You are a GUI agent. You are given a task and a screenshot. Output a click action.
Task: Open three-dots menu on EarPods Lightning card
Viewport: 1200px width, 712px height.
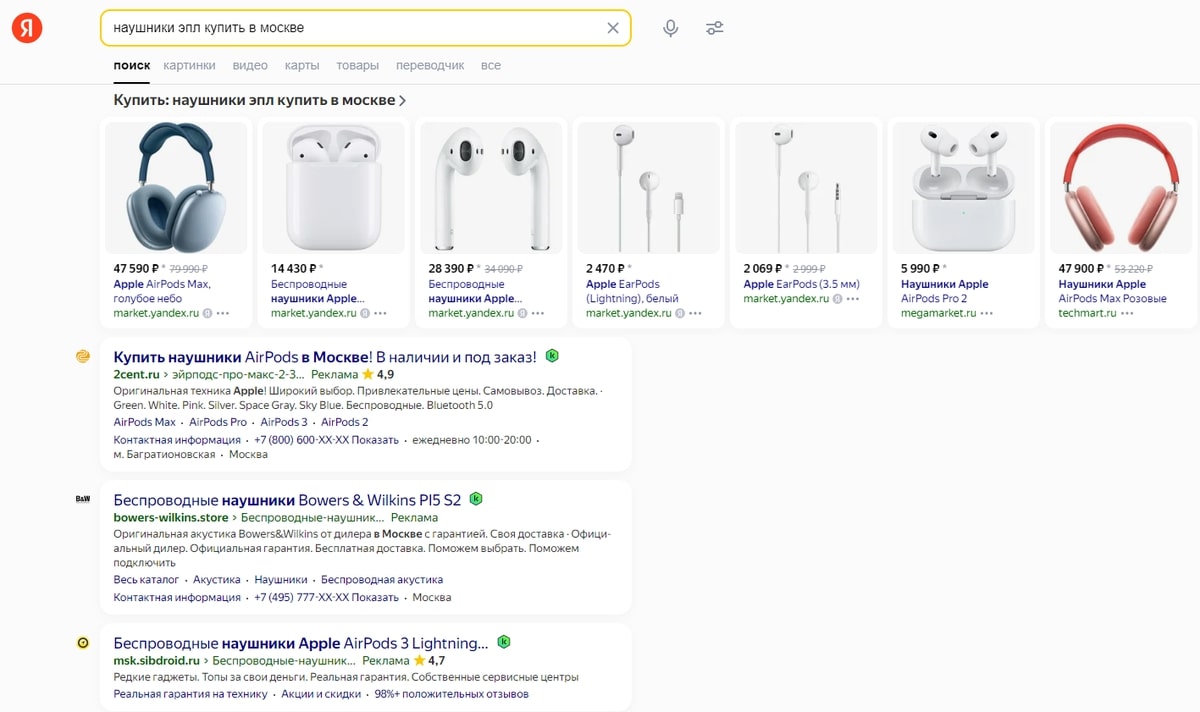(x=695, y=313)
